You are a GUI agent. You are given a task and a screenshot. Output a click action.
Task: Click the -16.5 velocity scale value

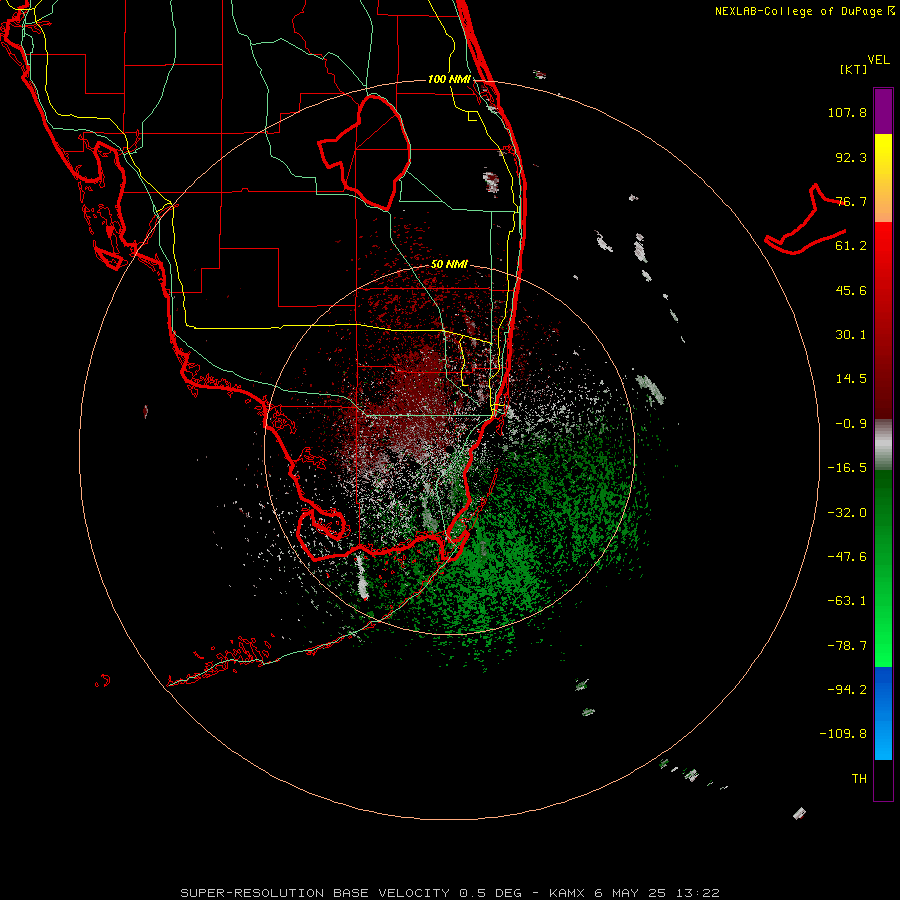(x=847, y=468)
